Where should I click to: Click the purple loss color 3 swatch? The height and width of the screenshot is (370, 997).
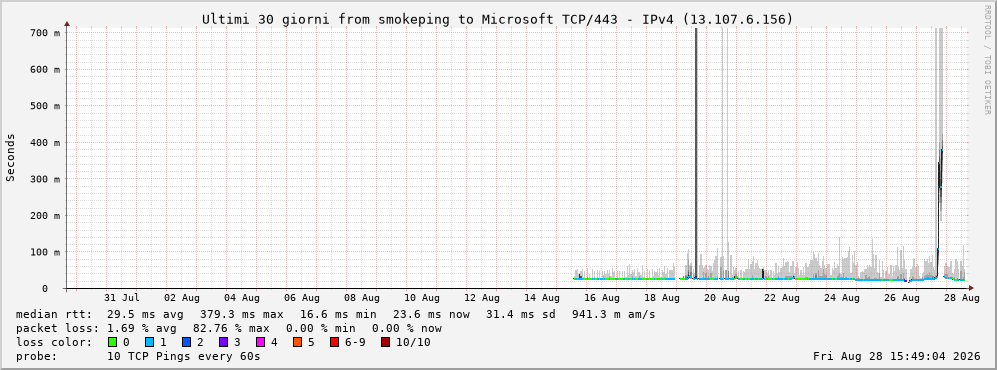point(223,342)
